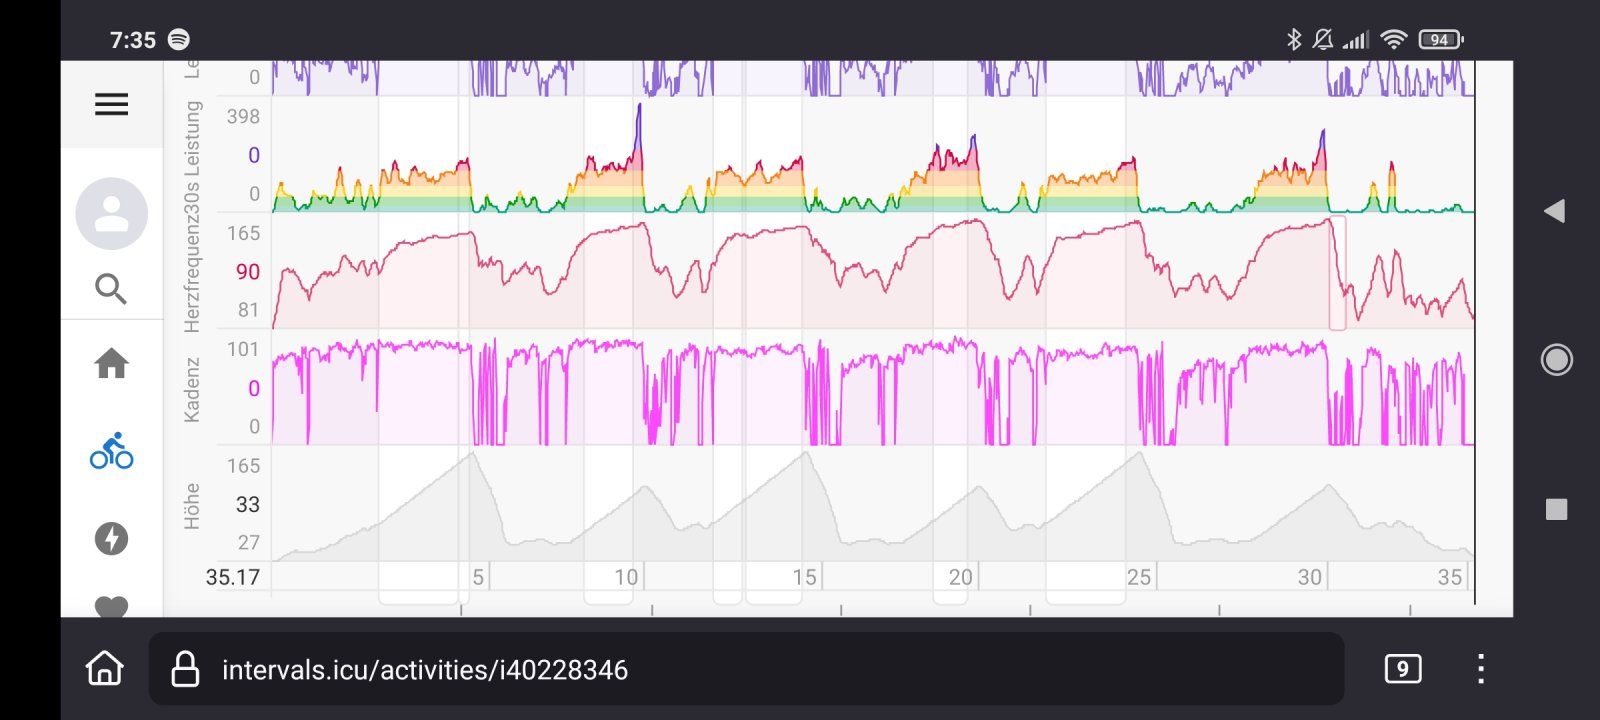Tap the lock site security icon
1600x720 pixels.
[x=185, y=669]
